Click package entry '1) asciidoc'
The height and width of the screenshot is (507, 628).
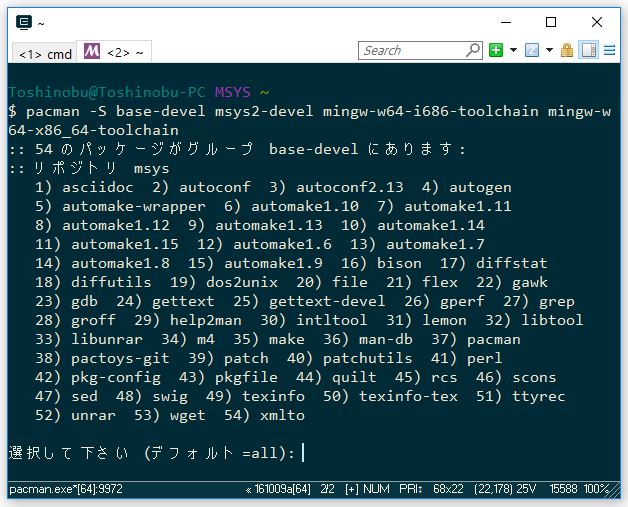84,187
